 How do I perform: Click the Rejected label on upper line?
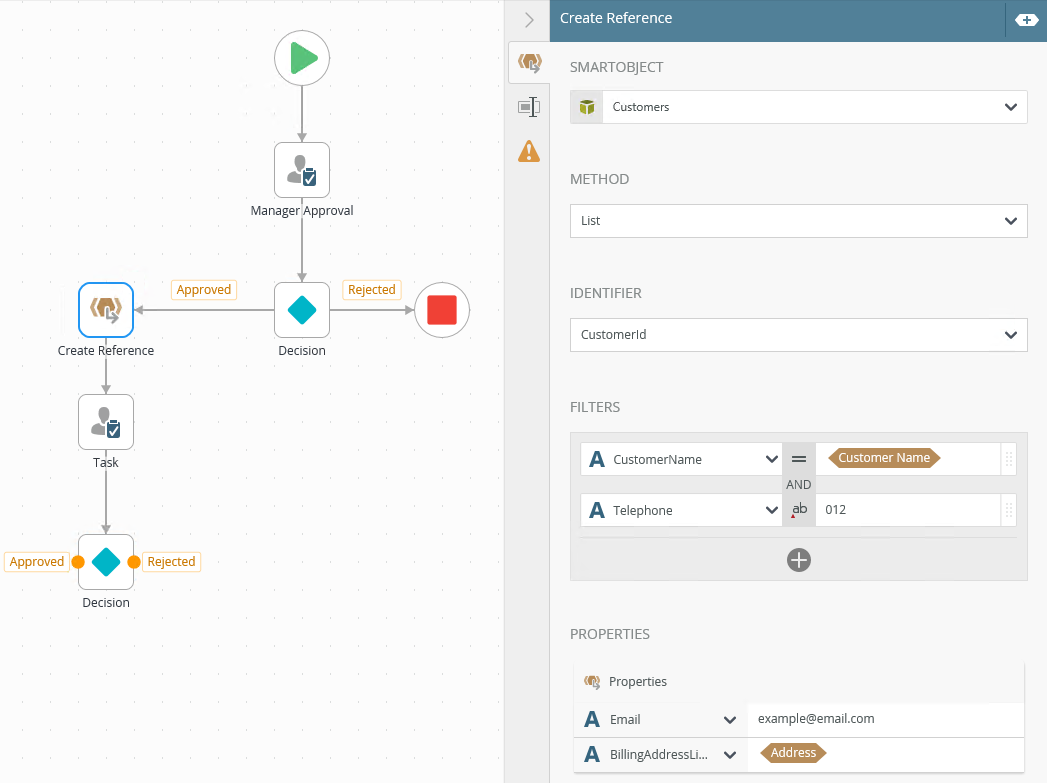[372, 290]
